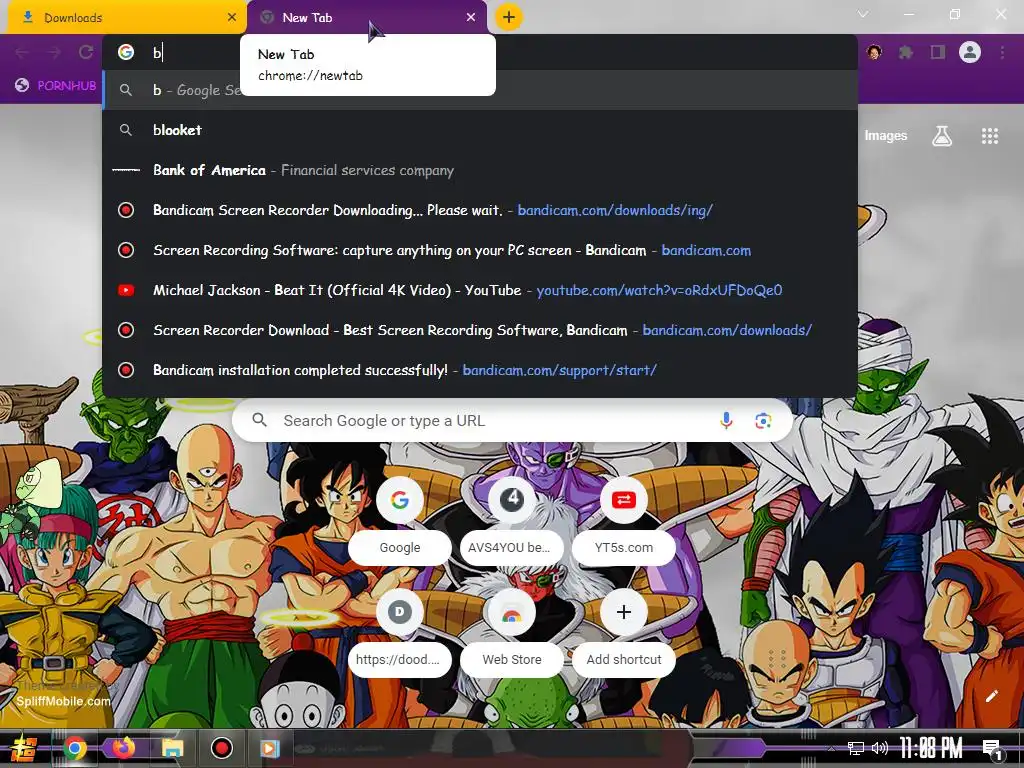Open the YT5s.com shortcut tile

[x=624, y=520]
